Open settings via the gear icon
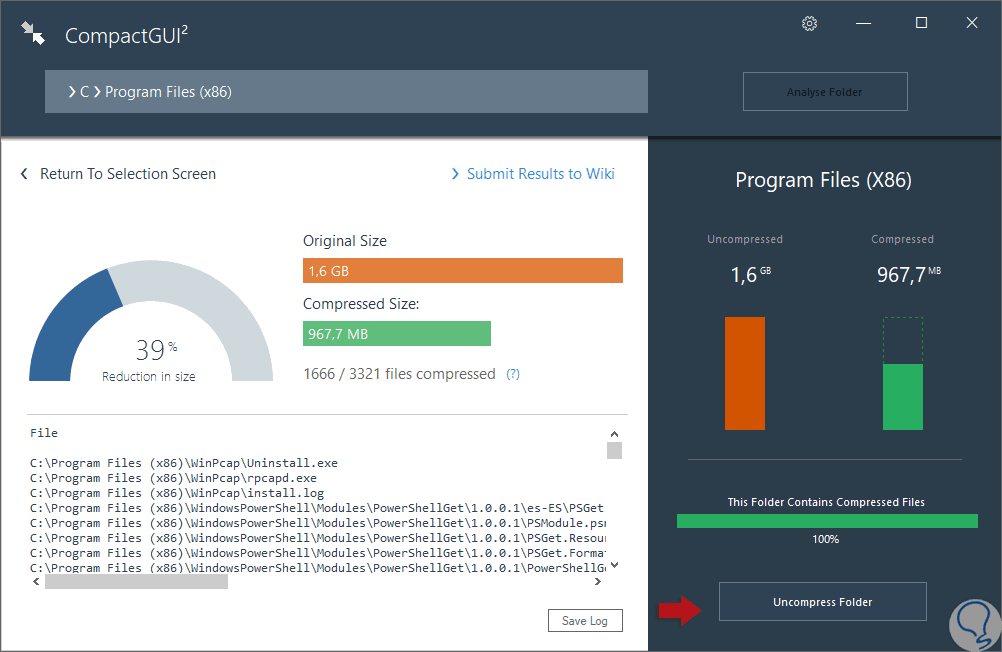This screenshot has height=652, width=1002. 810,24
